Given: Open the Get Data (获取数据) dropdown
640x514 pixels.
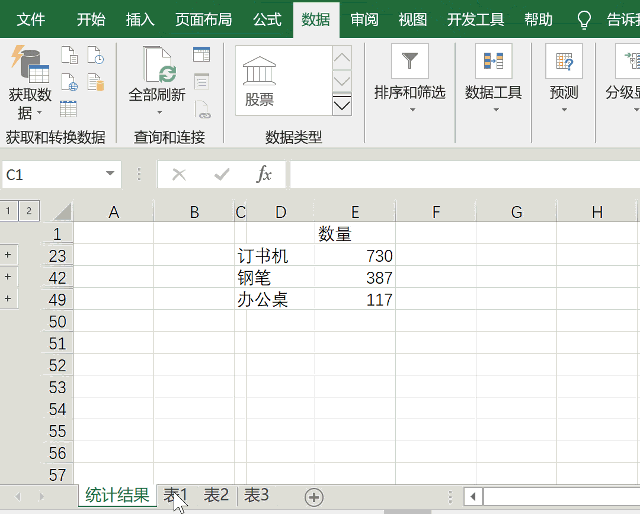Looking at the screenshot, I should (30, 83).
